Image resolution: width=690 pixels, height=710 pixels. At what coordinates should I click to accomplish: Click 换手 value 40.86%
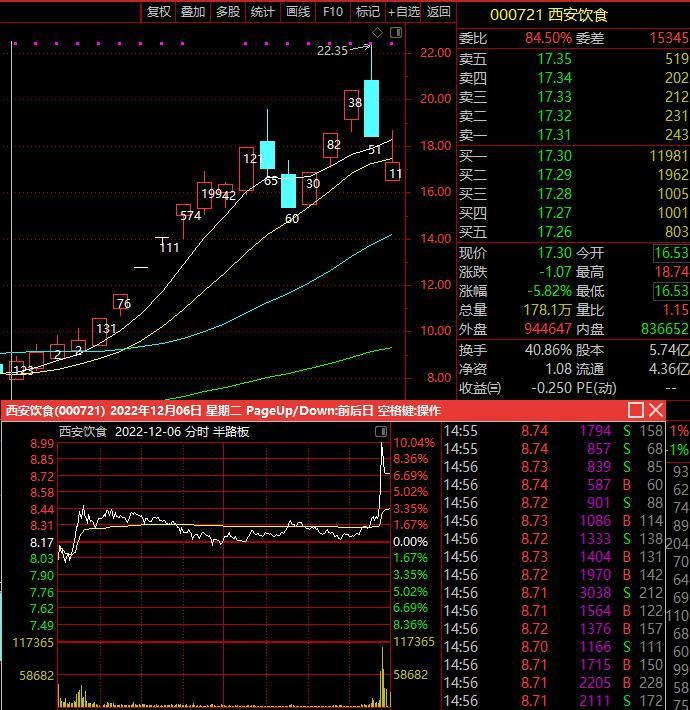point(548,350)
